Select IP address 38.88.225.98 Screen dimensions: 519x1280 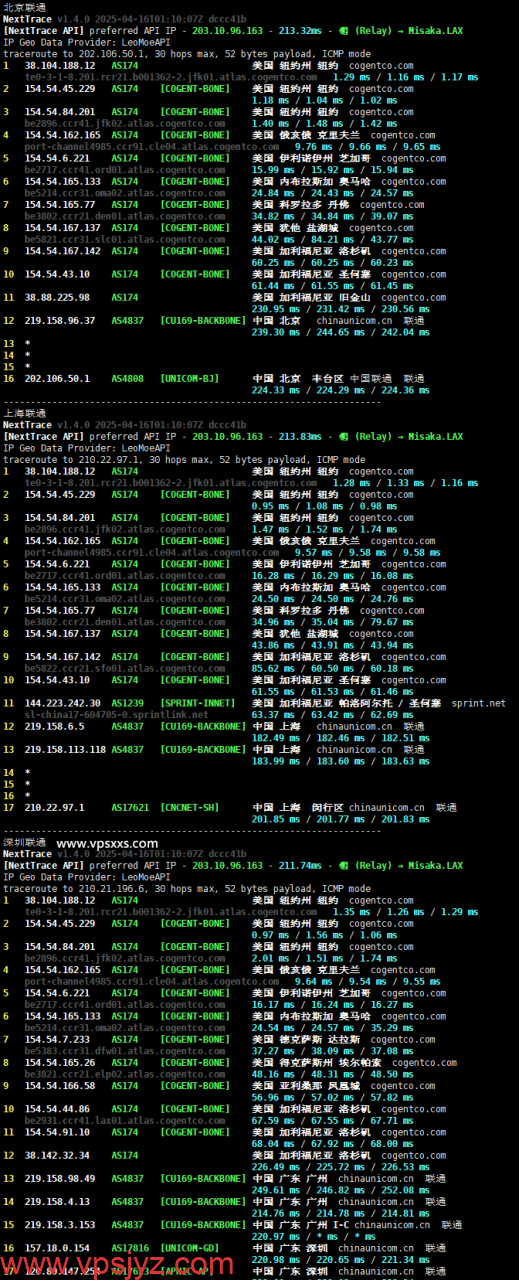pyautogui.click(x=57, y=297)
